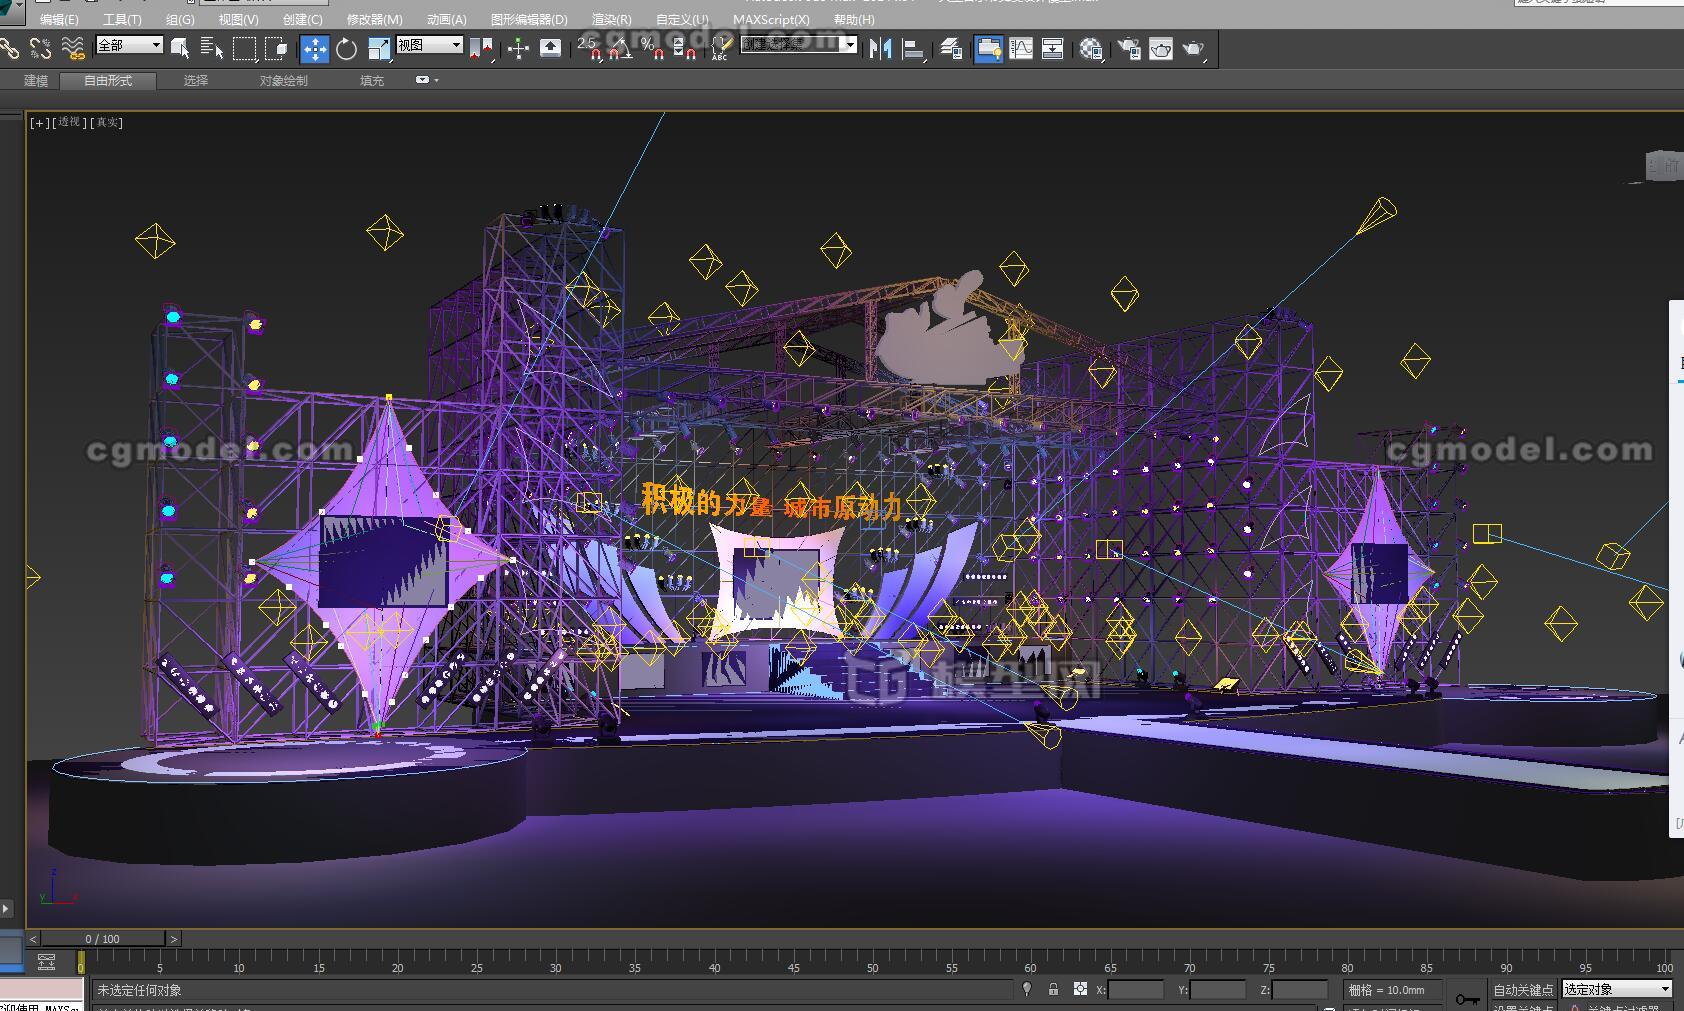Open the reference coordinate system dropdown 视图
This screenshot has height=1011, width=1684.
click(430, 45)
